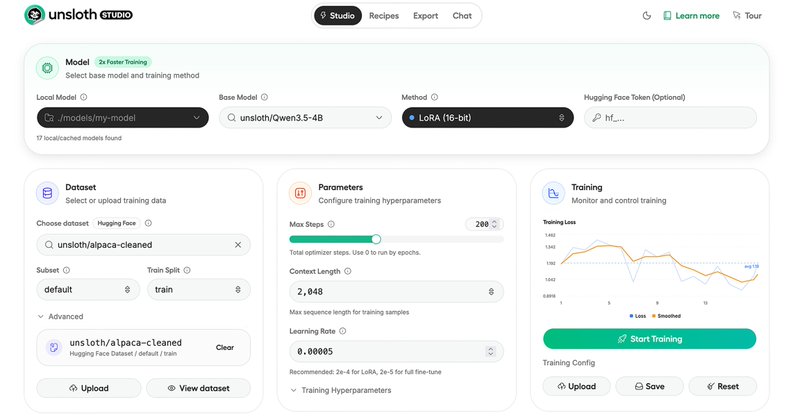Screen dimensions: 800x419
Task: Open the Train Split train dropdown
Action: 198,289
